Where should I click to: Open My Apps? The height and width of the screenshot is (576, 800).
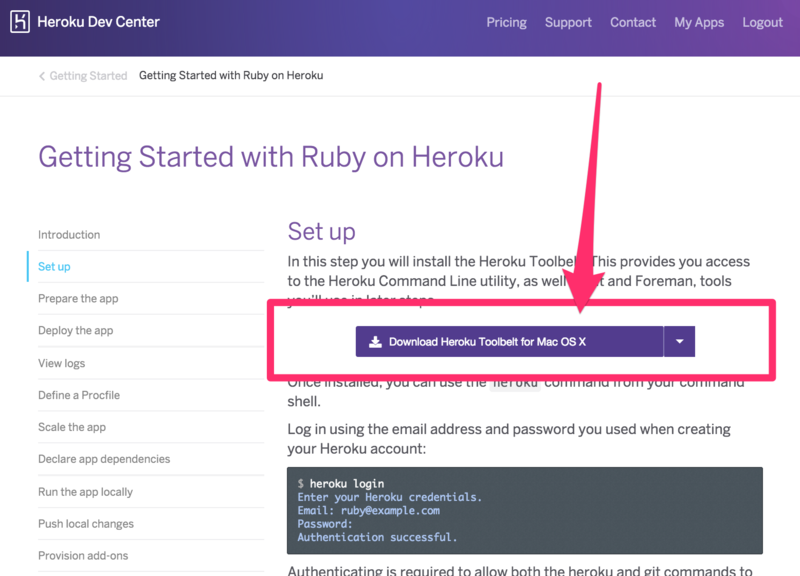[x=699, y=22]
